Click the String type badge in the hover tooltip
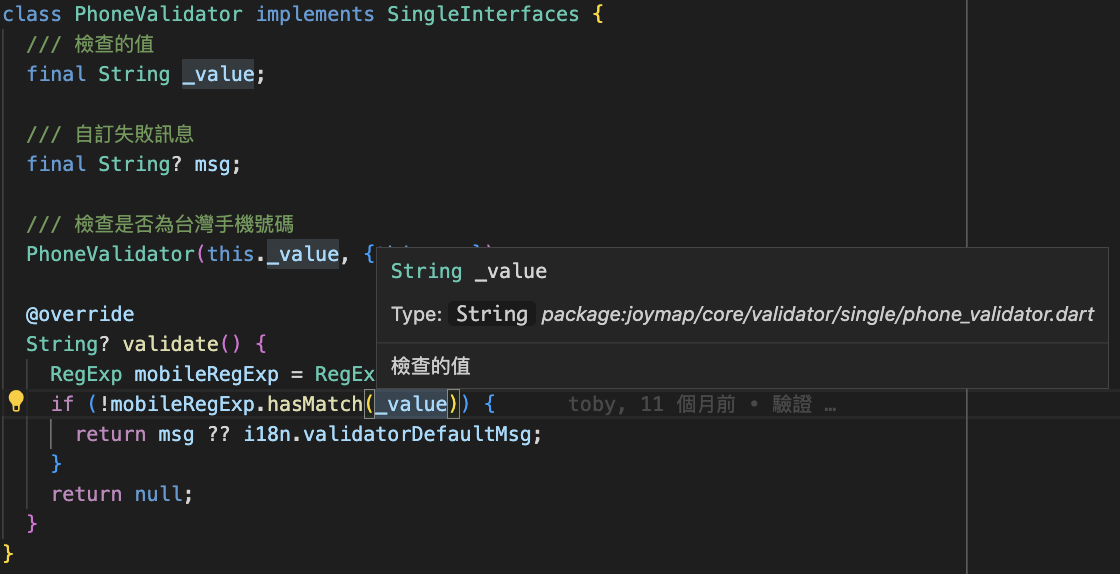 [492, 314]
